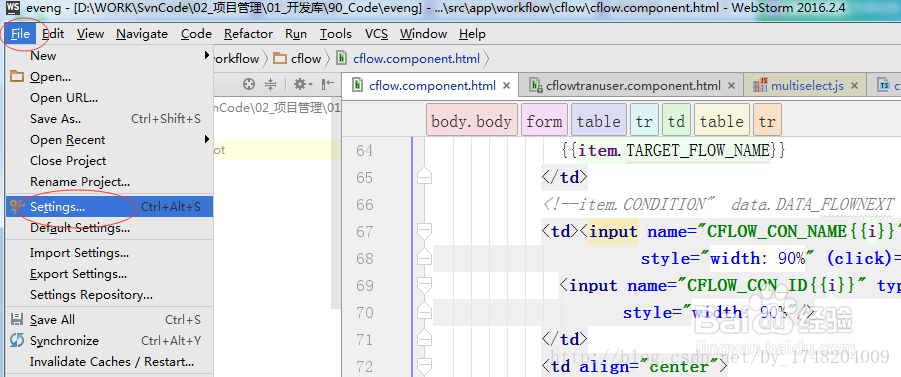Click the orange tr breadcrumb tag

pyautogui.click(x=767, y=121)
